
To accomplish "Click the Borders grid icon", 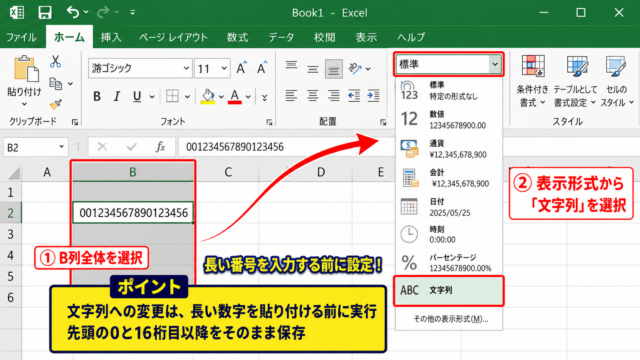I will [x=172, y=96].
